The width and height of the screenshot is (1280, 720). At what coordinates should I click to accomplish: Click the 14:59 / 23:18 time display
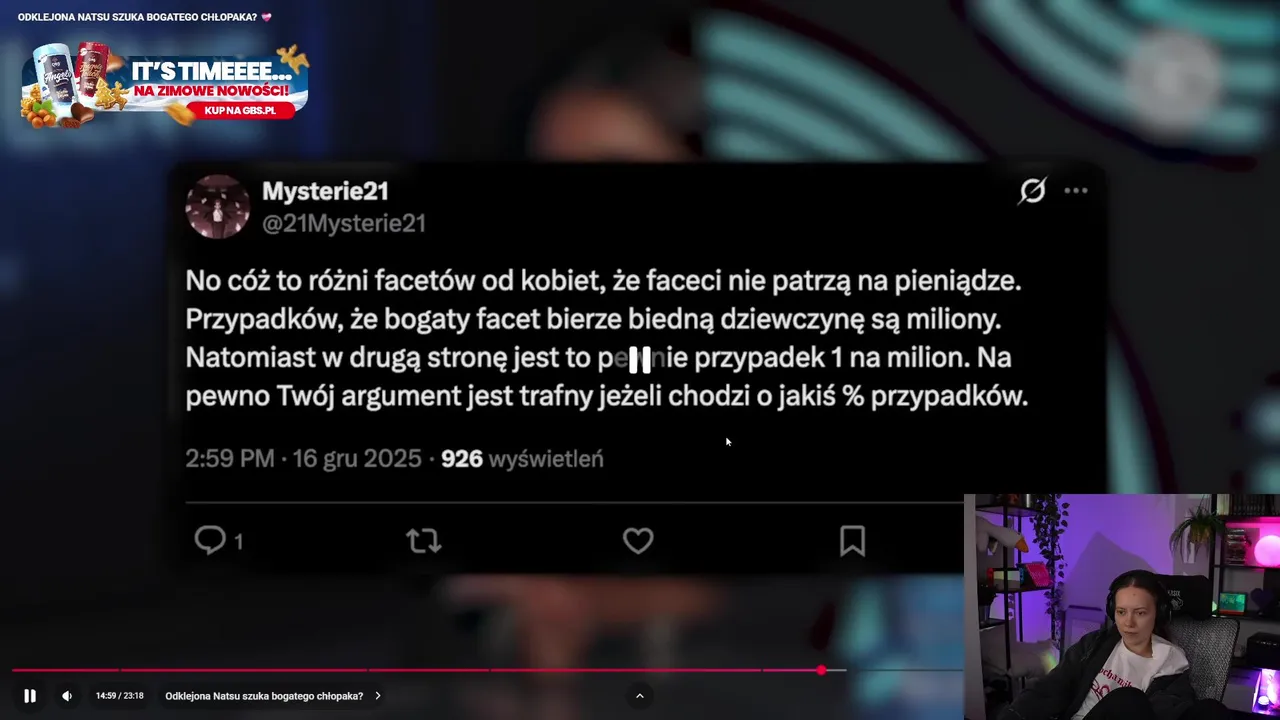[119, 696]
